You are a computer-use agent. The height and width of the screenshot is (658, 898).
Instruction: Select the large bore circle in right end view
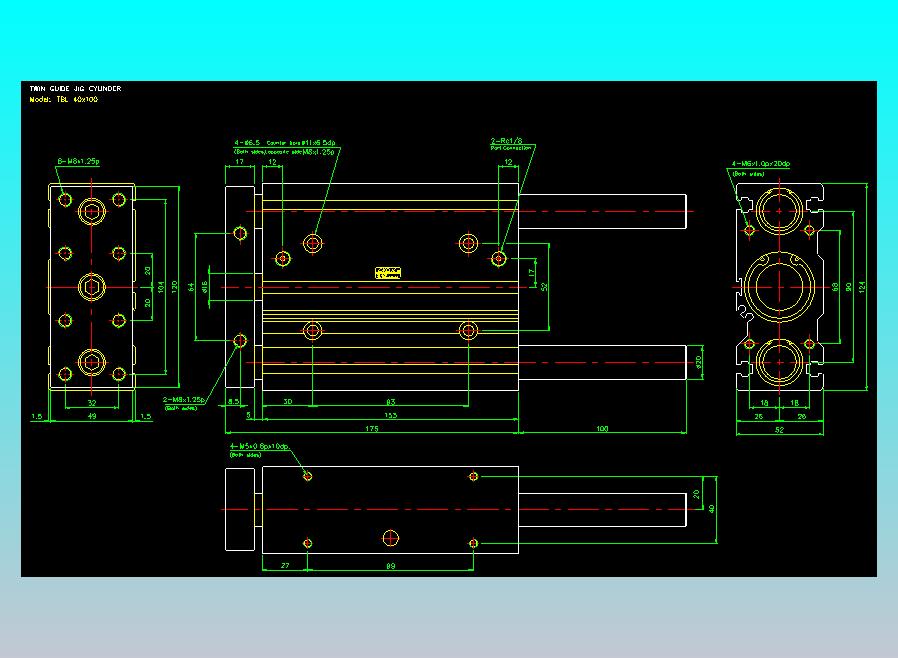[780, 285]
